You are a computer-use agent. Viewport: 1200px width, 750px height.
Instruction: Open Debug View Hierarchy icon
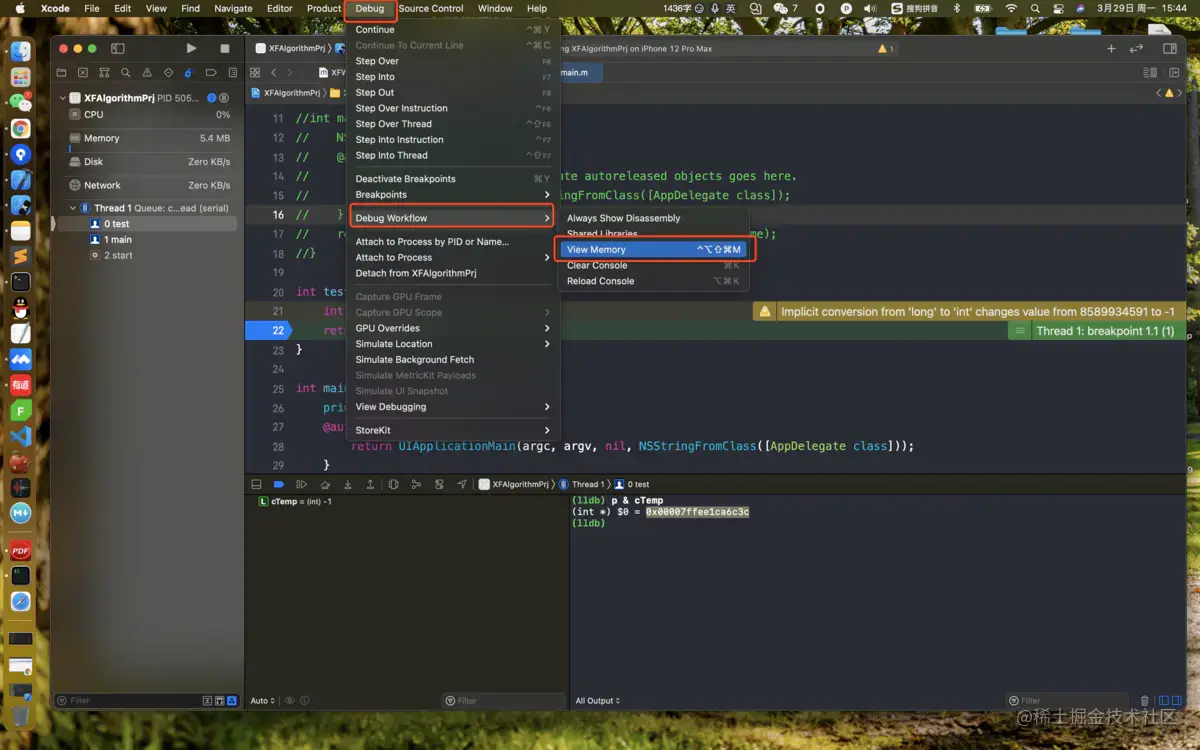pyautogui.click(x=394, y=484)
